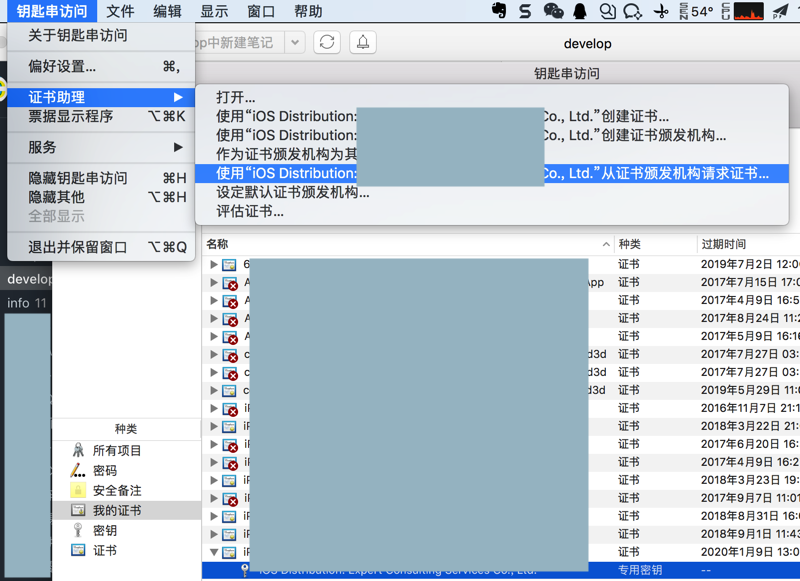Click the 2017年7月27日 expiry date on the first d3d certificate row

[x=750, y=354]
